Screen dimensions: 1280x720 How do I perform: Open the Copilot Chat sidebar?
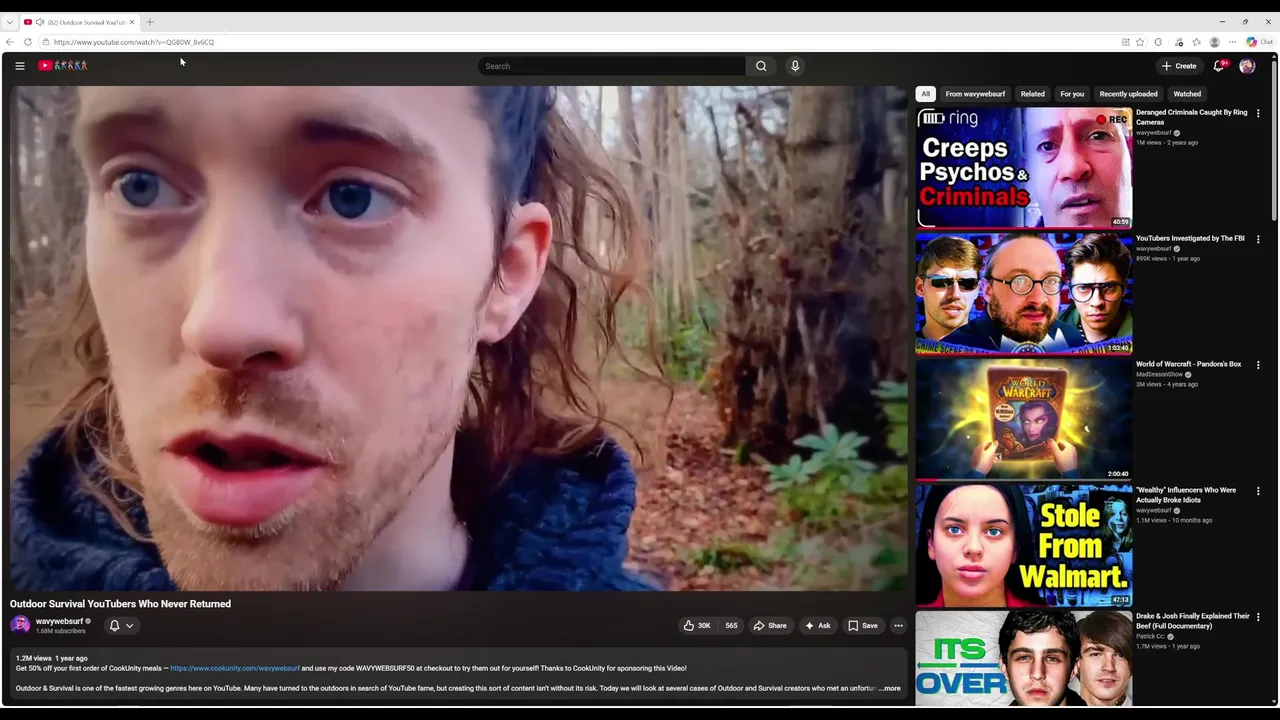(1259, 42)
